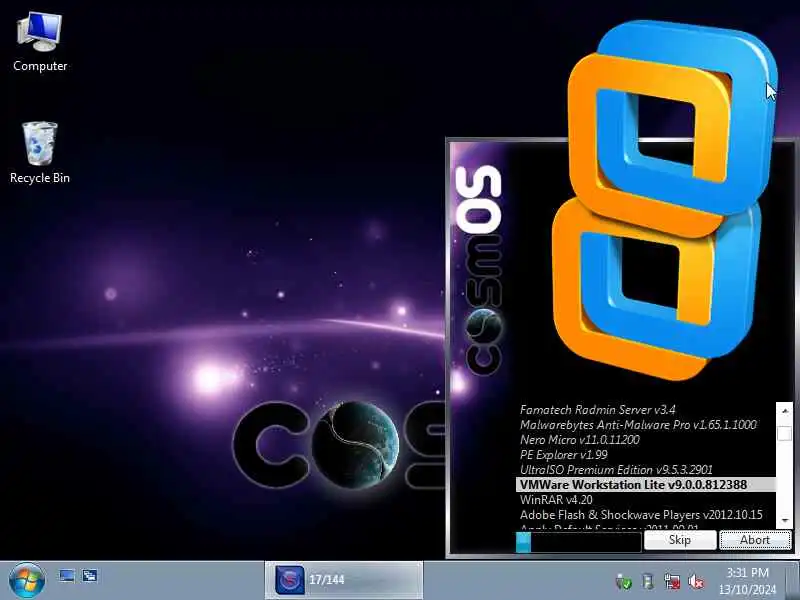The width and height of the screenshot is (800, 600).
Task: Open the clock showing 3:31 PM
Action: pyautogui.click(x=747, y=581)
